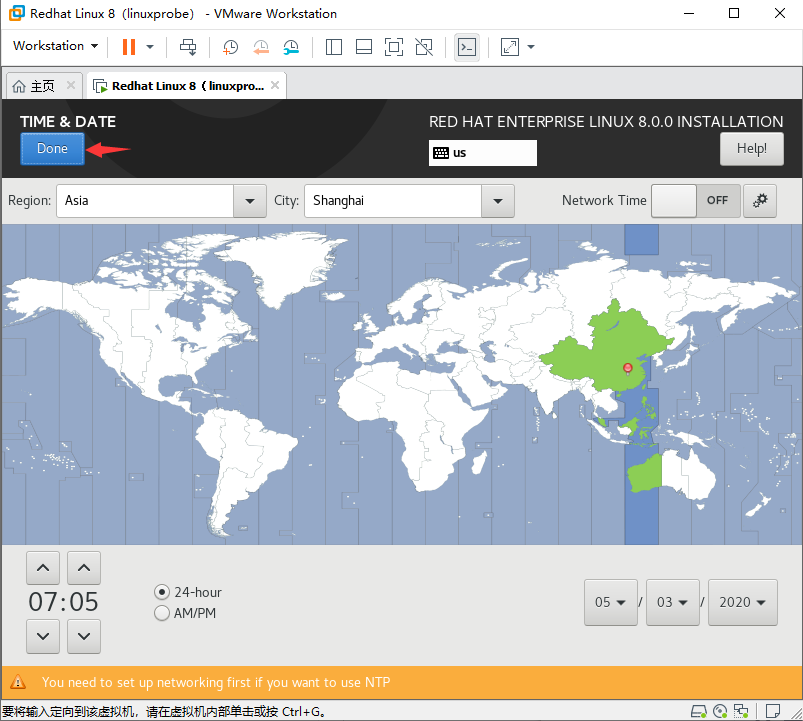Send Ctrl+Alt+Del to the virtual machine
Image resolution: width=803 pixels, height=721 pixels.
pyautogui.click(x=188, y=47)
